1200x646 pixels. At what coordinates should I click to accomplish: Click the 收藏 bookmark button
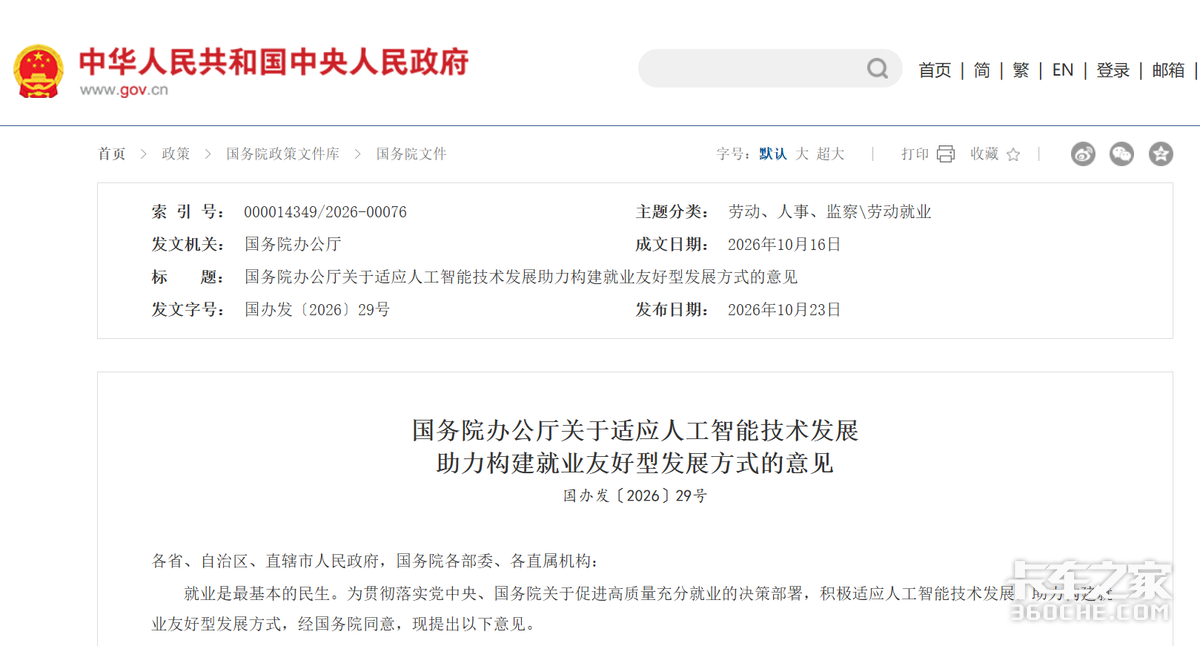(x=984, y=154)
